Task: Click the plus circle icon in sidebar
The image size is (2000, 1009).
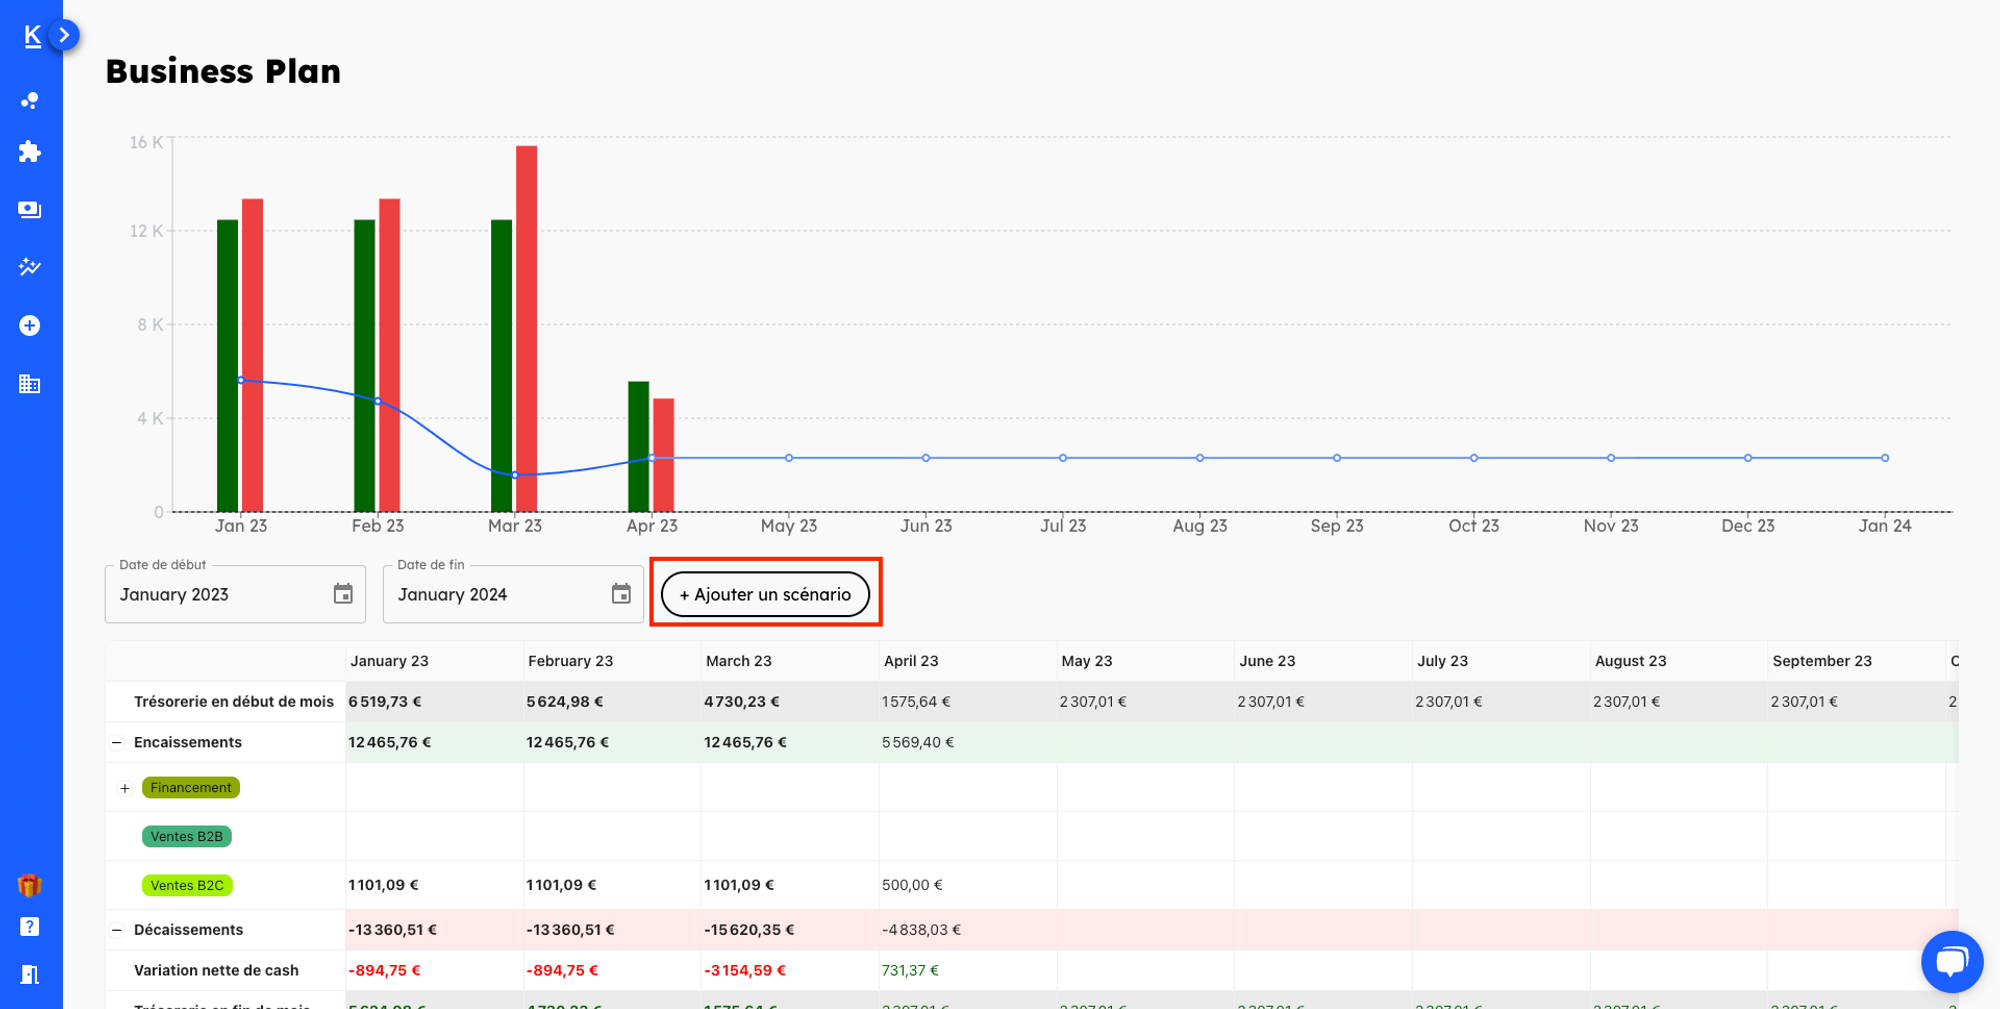Action: point(30,326)
